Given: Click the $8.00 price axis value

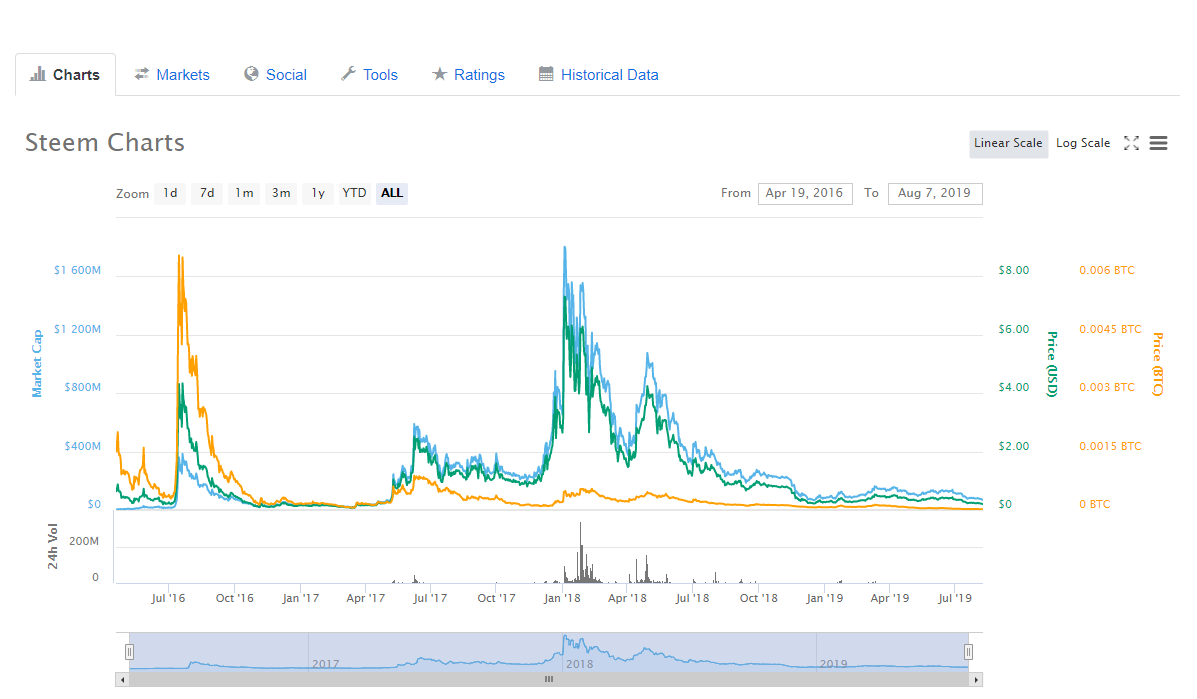Looking at the screenshot, I should [1014, 270].
